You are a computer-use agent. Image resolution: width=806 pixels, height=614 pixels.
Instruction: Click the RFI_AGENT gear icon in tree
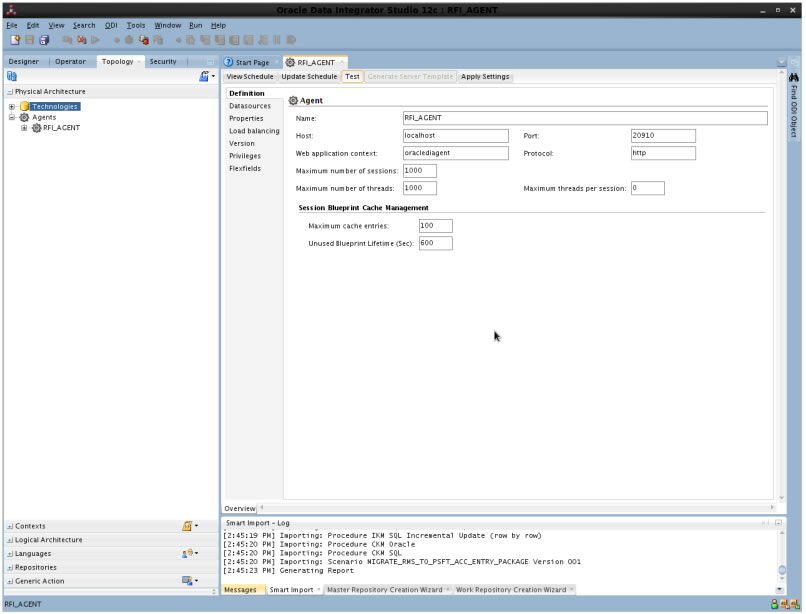point(36,128)
